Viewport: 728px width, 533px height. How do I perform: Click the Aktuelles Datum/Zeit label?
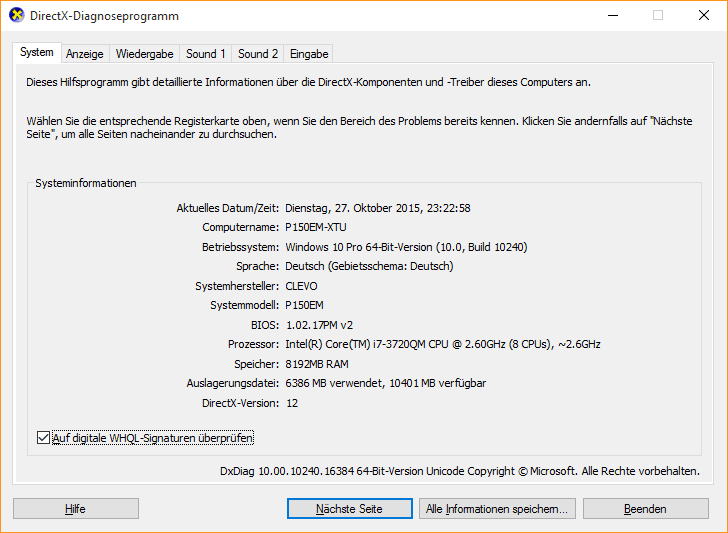[228, 208]
